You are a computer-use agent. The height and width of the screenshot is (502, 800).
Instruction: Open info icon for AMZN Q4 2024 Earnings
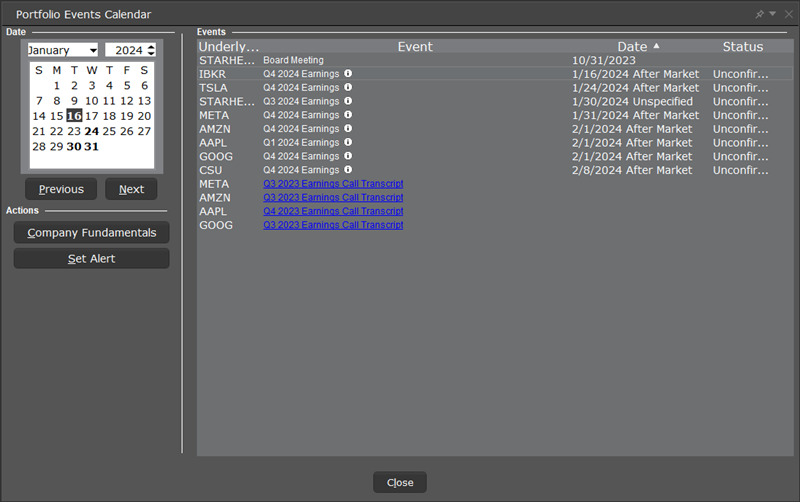[x=348, y=129]
